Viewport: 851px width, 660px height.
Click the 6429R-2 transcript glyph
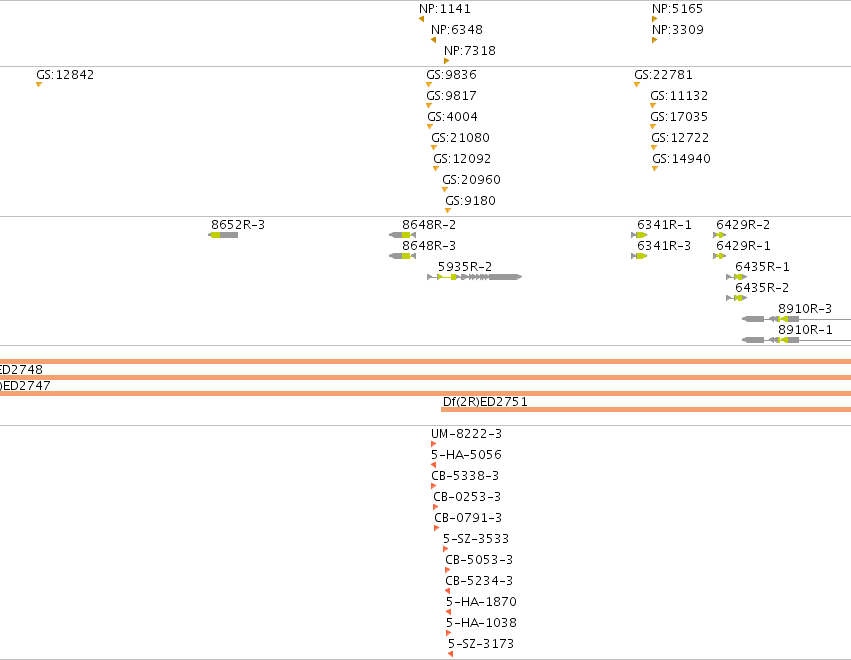point(719,235)
